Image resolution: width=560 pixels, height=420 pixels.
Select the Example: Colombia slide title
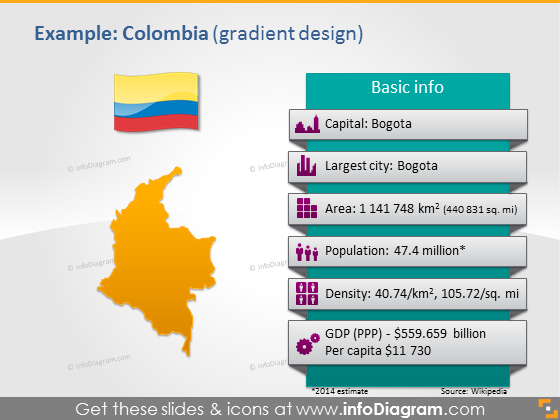199,34
